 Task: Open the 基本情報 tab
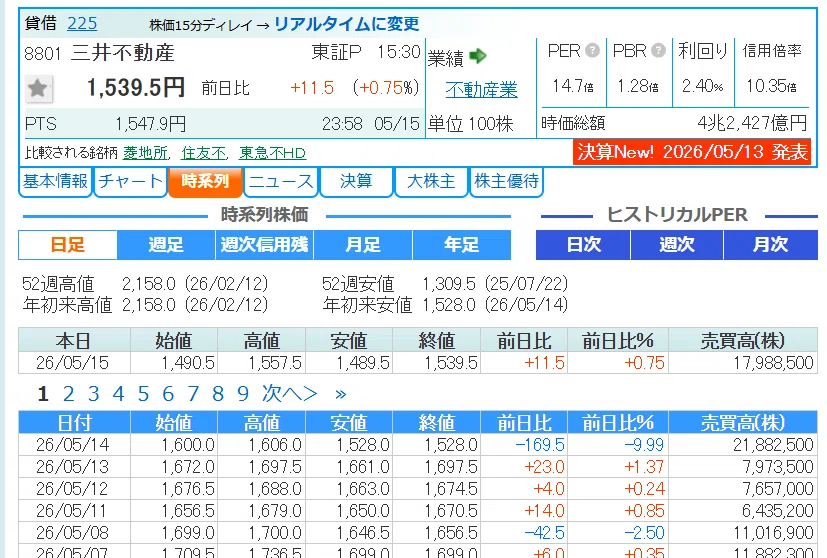(55, 181)
